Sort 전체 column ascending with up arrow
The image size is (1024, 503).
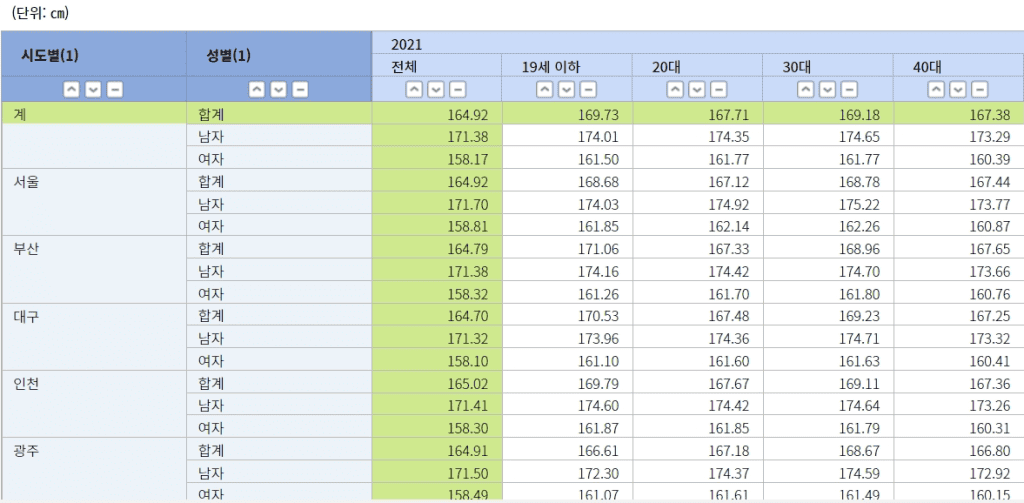pos(413,90)
